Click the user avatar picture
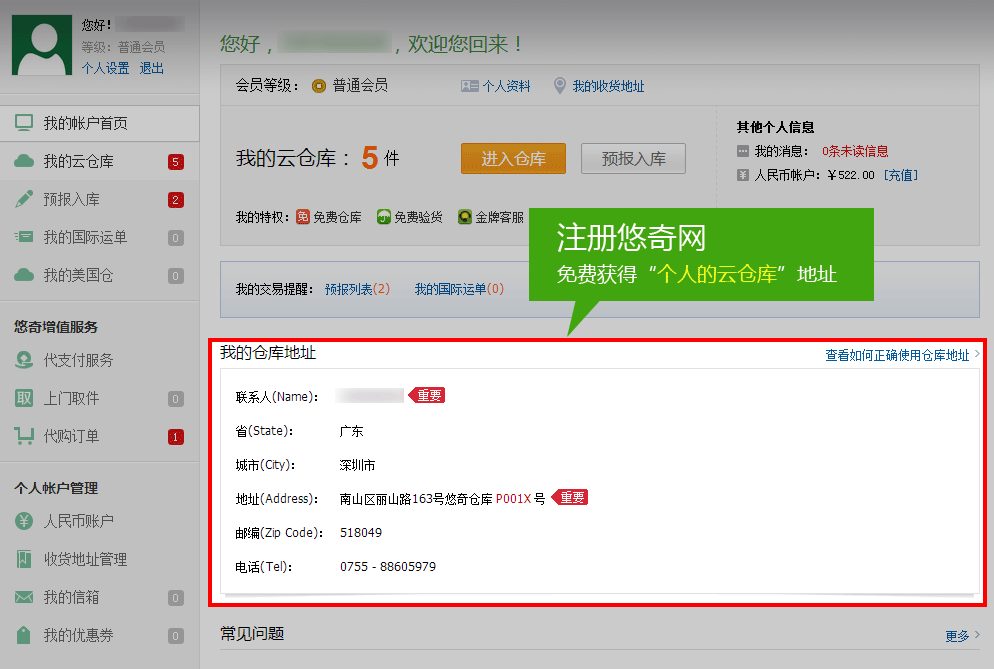994x669 pixels. coord(42,45)
